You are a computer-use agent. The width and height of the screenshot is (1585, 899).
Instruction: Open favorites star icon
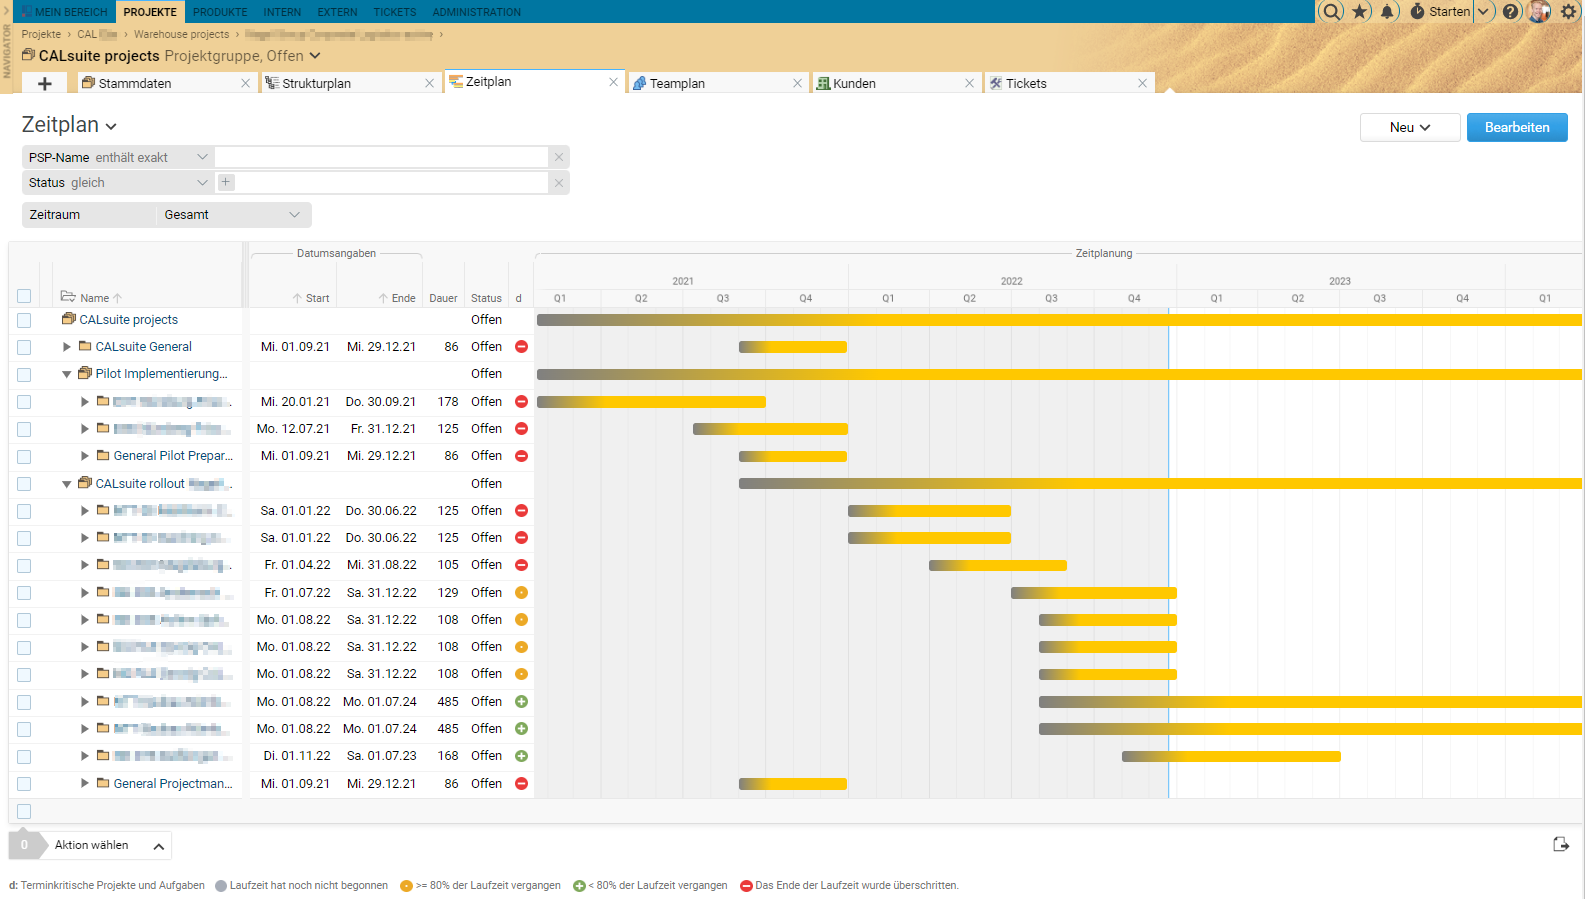[x=1361, y=12]
